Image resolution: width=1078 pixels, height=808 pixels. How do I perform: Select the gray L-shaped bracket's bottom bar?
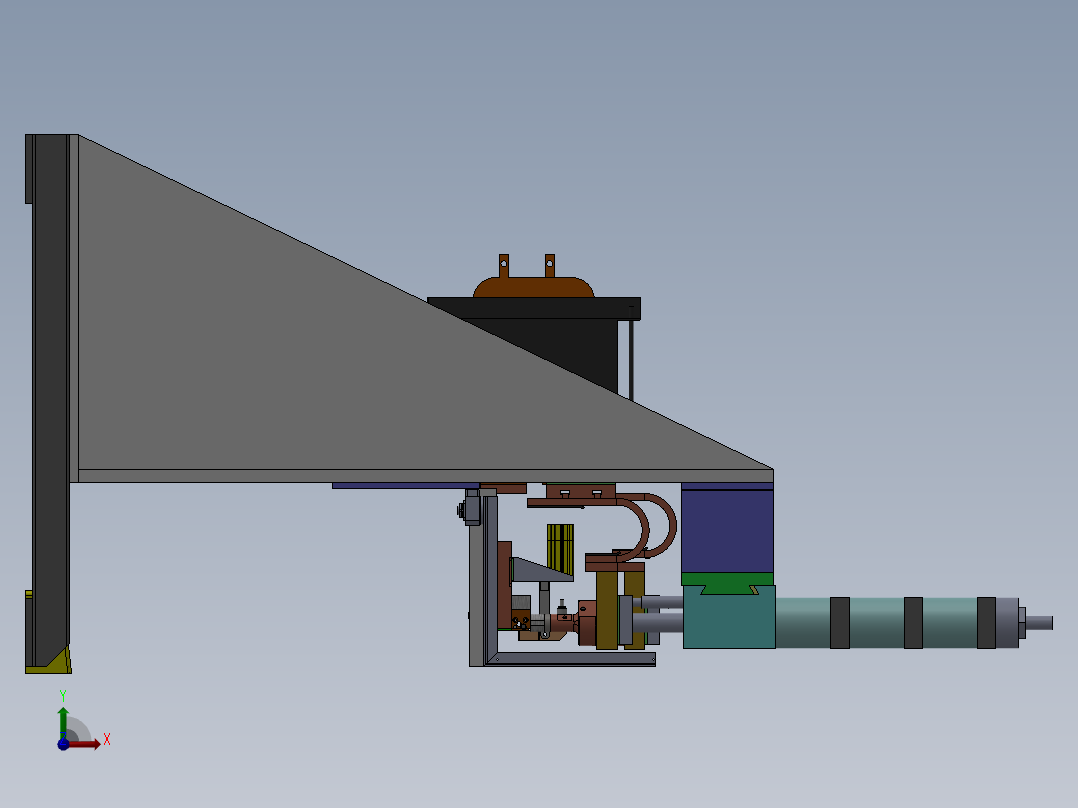pos(570,659)
